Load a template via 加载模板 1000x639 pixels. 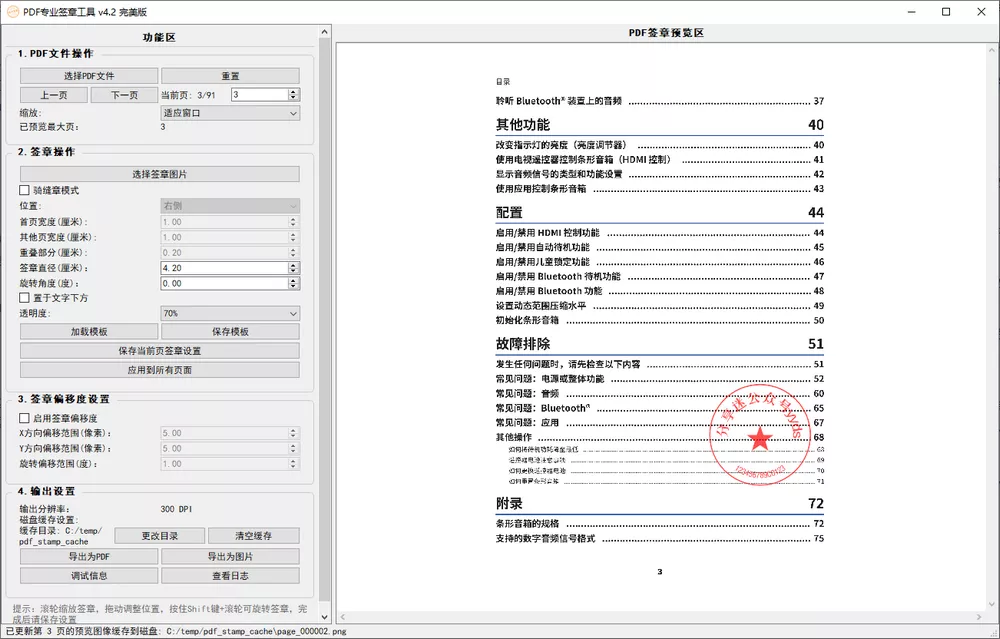pos(86,330)
